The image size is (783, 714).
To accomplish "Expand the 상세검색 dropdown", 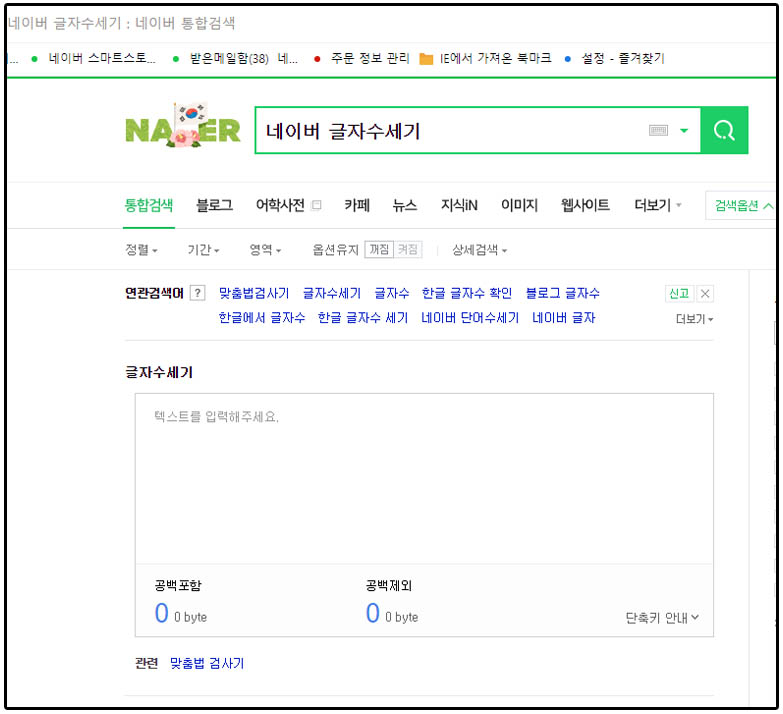I will pyautogui.click(x=479, y=250).
